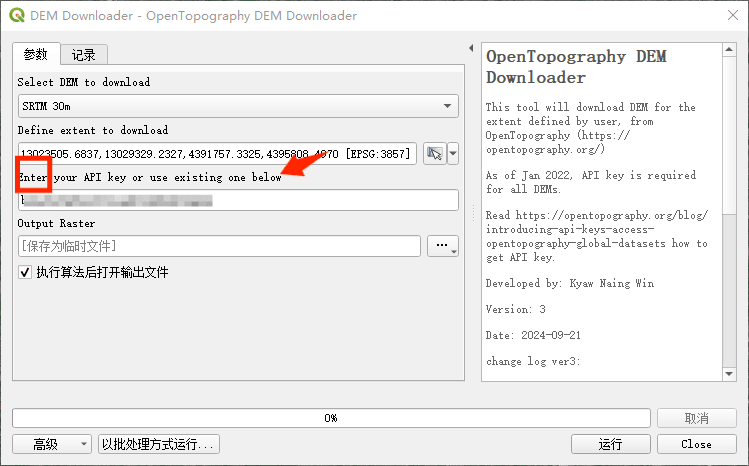This screenshot has width=749, height=466.
Task: Click the help panel scroll-down arrow
Action: (x=729, y=374)
